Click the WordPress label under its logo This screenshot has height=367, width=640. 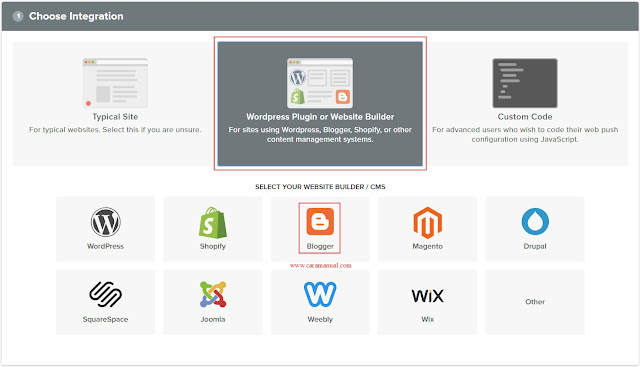coord(105,246)
